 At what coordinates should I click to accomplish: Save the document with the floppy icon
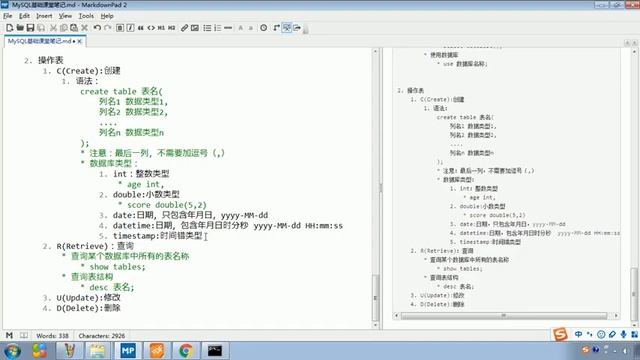click(x=30, y=28)
